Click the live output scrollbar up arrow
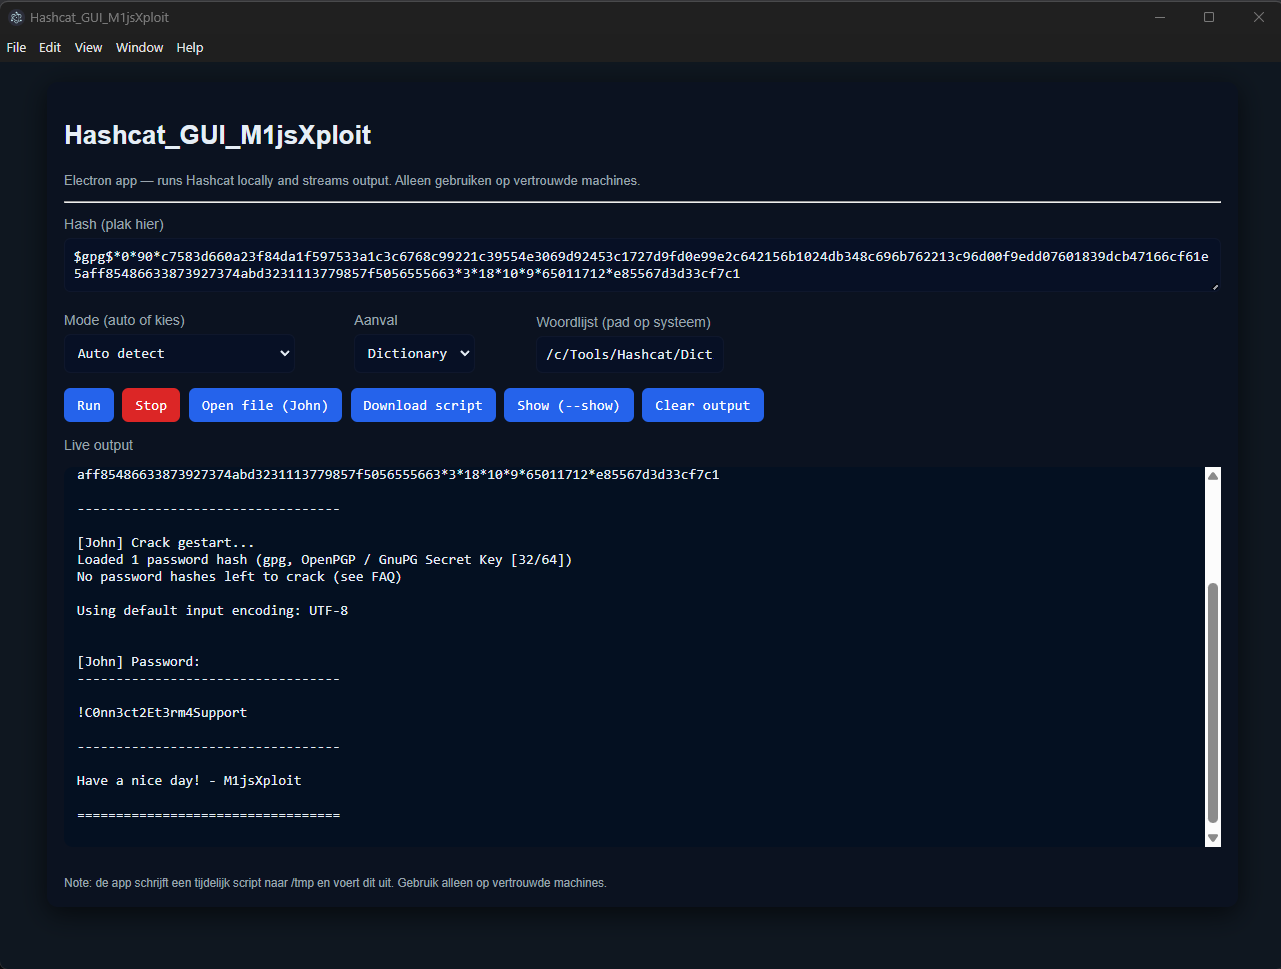Screen dimensions: 1281x969 pyautogui.click(x=1213, y=476)
